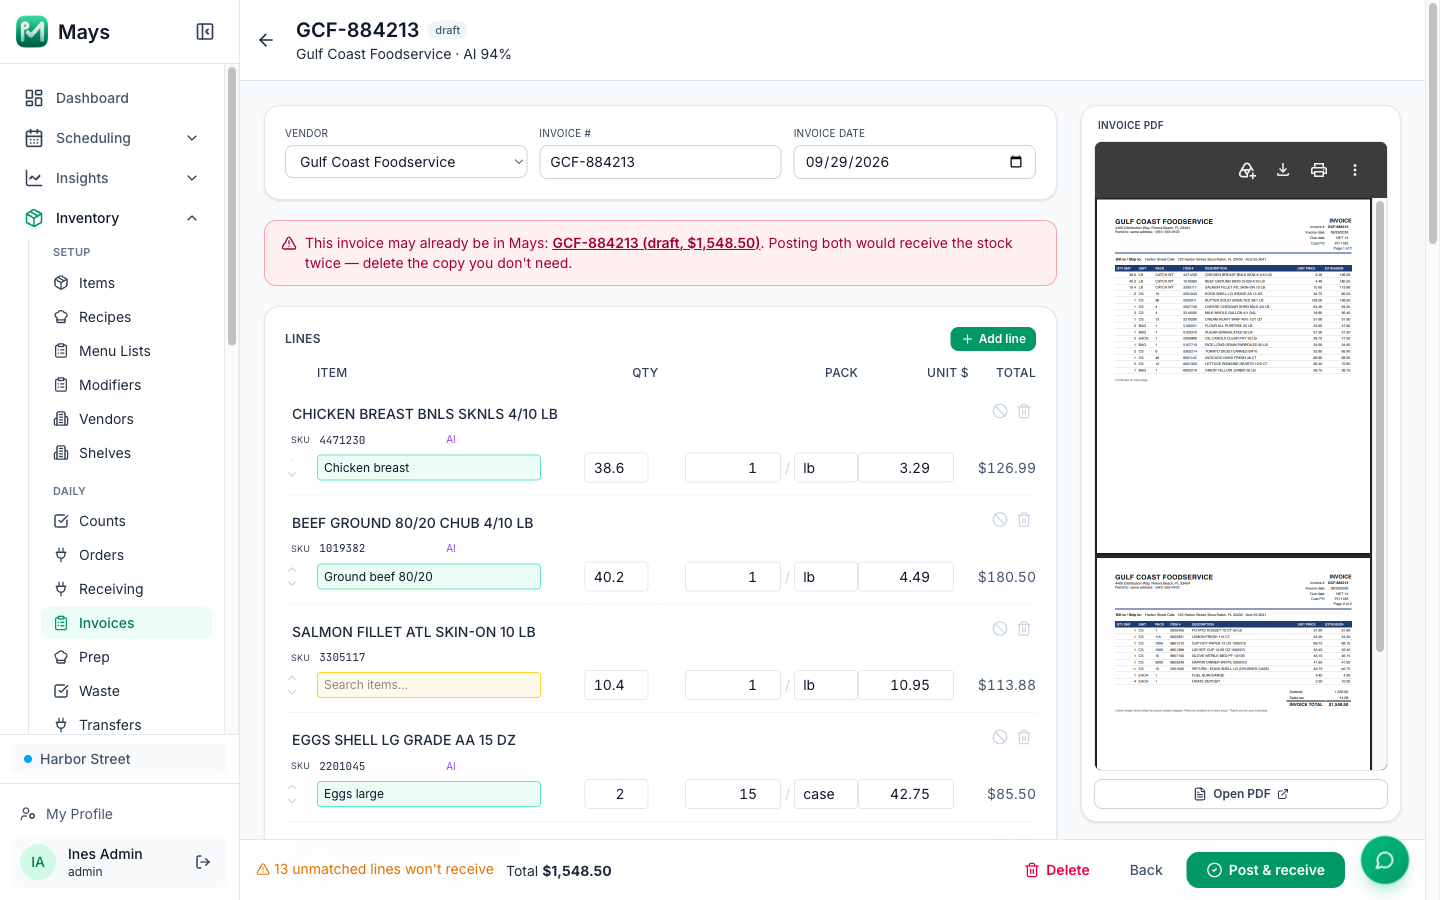Screen dimensions: 1440x900
Task: Click the second PDF page preview
Action: click(x=1233, y=663)
